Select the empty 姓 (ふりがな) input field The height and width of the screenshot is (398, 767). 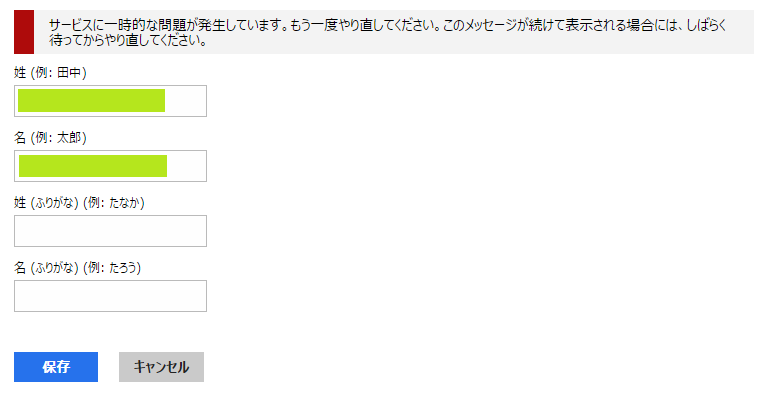click(x=111, y=231)
